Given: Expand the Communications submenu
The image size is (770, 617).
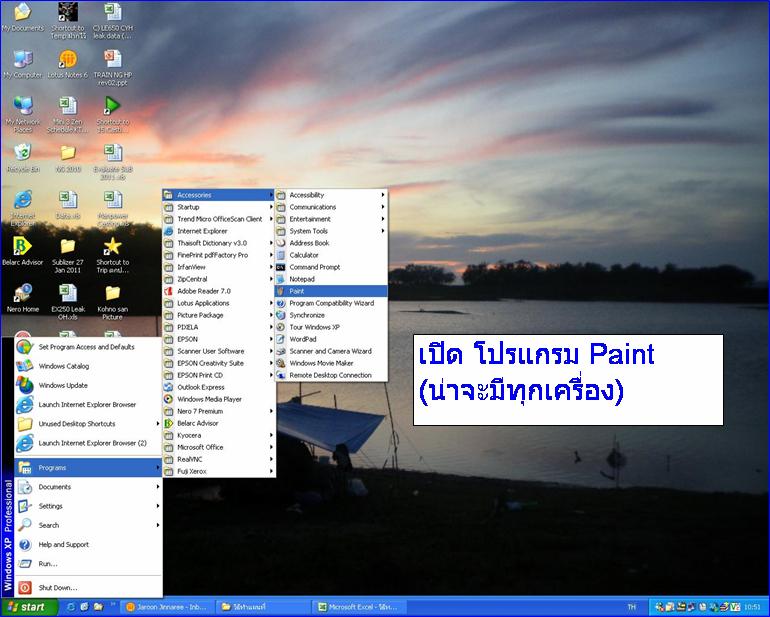Looking at the screenshot, I should click(331, 207).
